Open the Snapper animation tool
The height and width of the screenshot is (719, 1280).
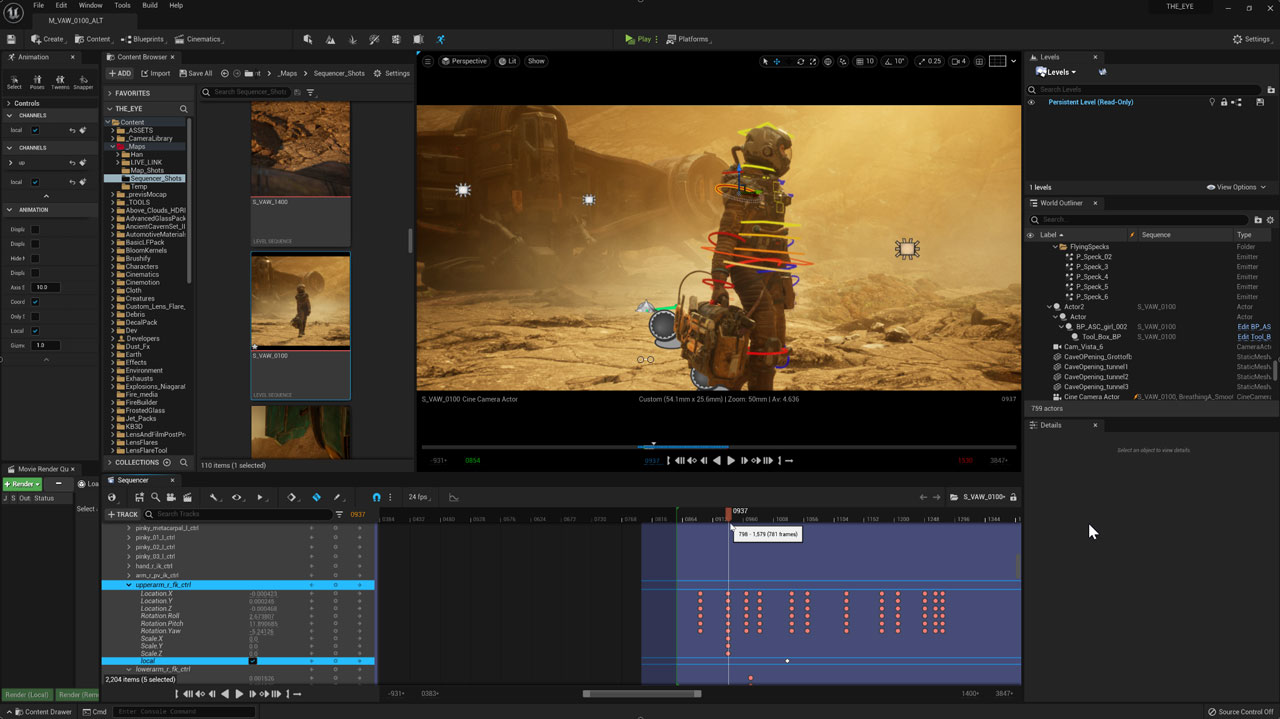click(83, 81)
